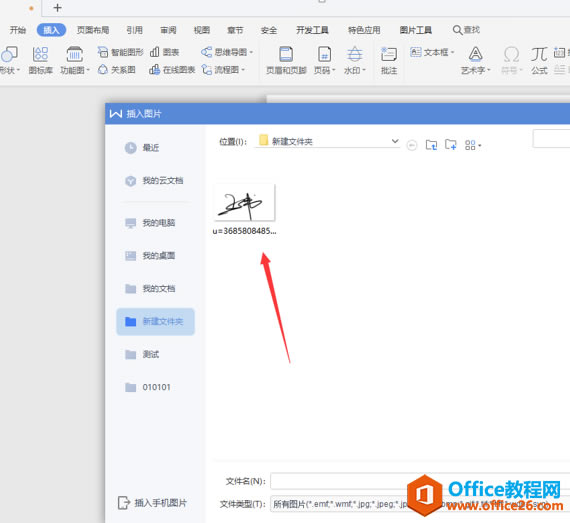The height and width of the screenshot is (523, 570).
Task: Insert a comment (批注)
Action: coord(389,60)
